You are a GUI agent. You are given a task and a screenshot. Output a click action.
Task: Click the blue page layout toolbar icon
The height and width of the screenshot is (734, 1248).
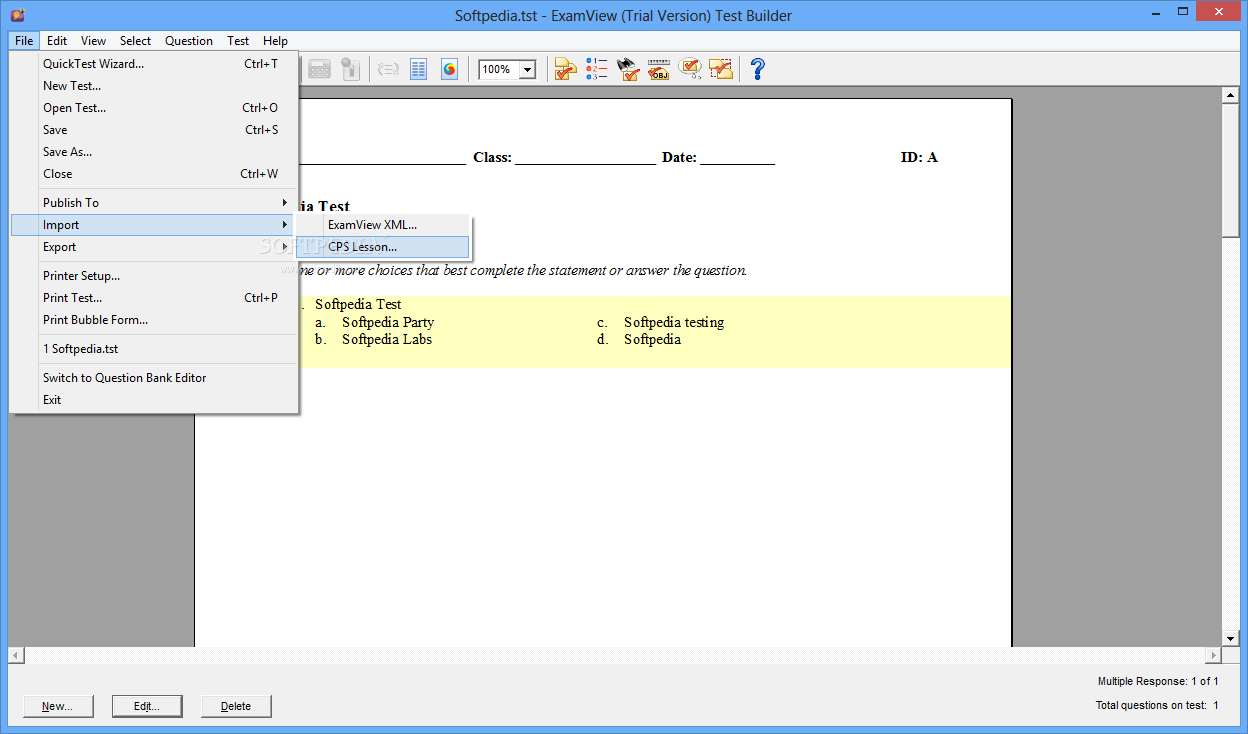418,69
